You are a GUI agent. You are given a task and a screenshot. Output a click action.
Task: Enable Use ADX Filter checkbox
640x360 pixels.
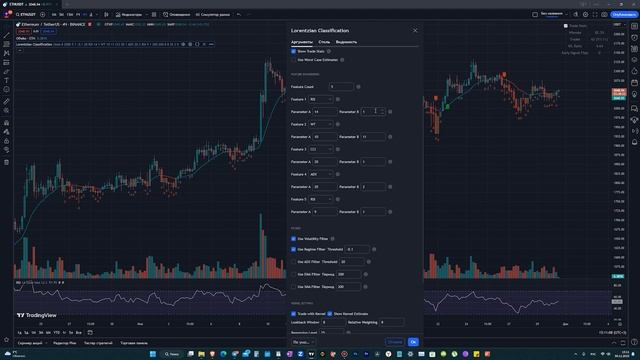tap(293, 262)
